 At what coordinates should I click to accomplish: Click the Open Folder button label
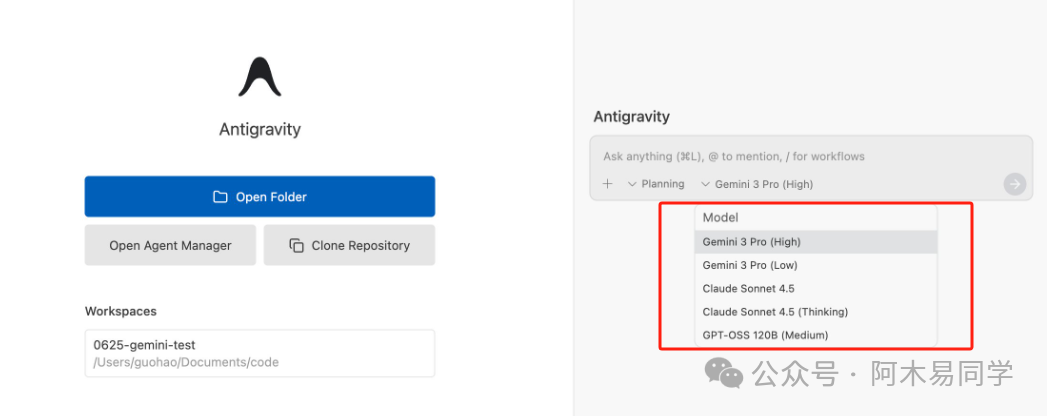(x=271, y=197)
